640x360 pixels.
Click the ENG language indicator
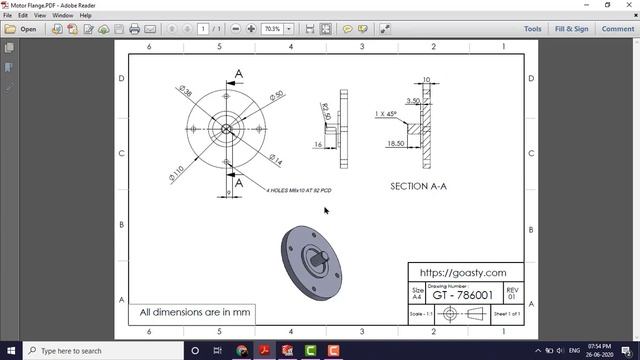pos(574,351)
